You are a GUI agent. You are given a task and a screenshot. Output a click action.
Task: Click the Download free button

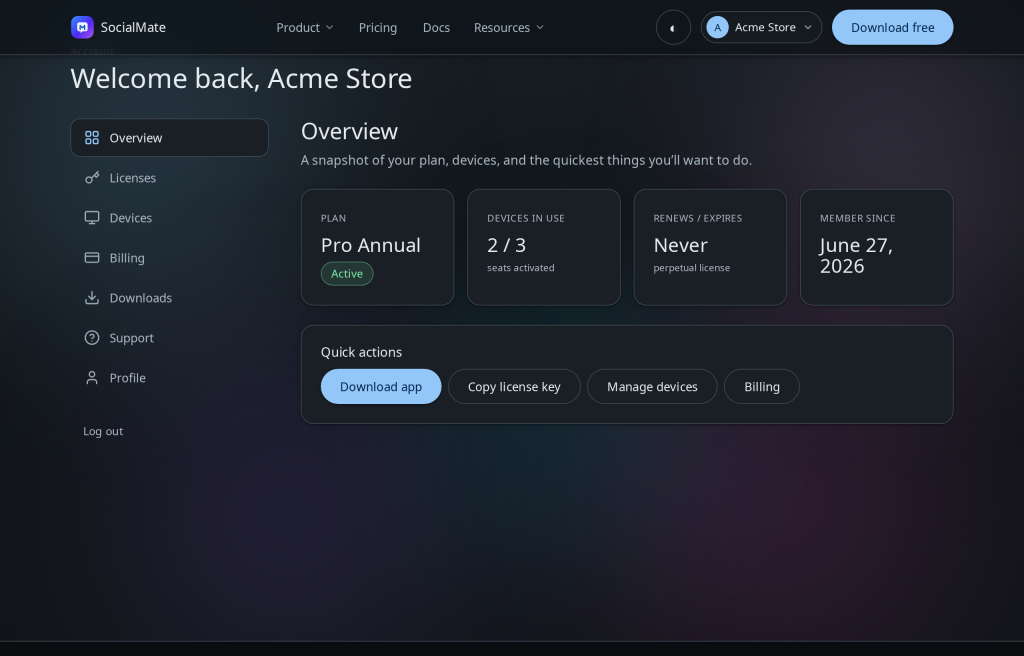(892, 27)
